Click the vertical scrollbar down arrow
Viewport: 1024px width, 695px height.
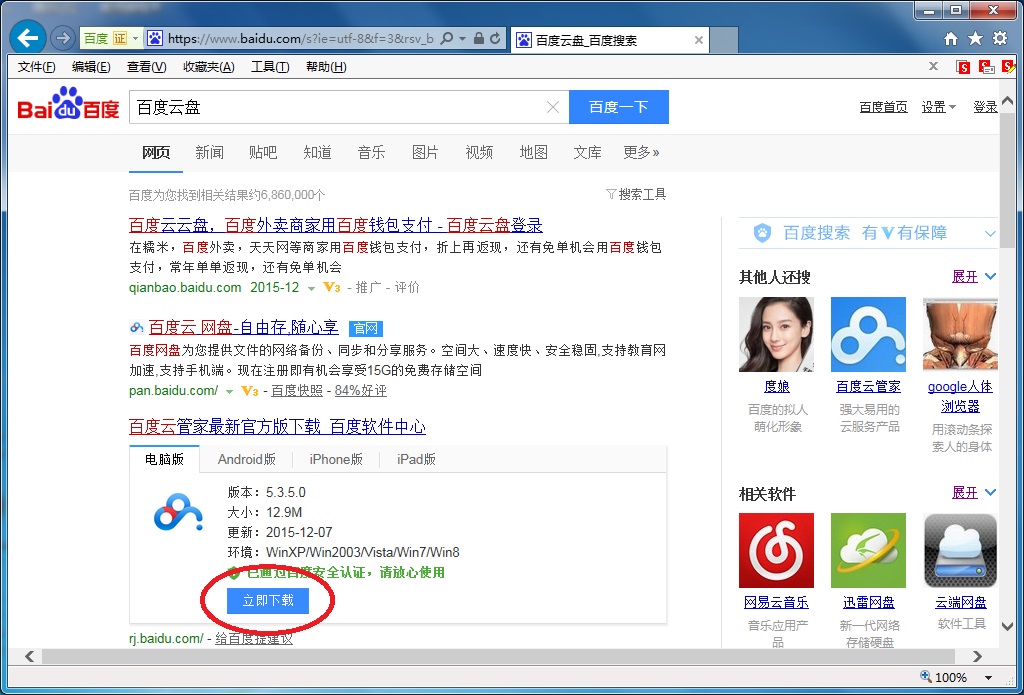[1008, 626]
